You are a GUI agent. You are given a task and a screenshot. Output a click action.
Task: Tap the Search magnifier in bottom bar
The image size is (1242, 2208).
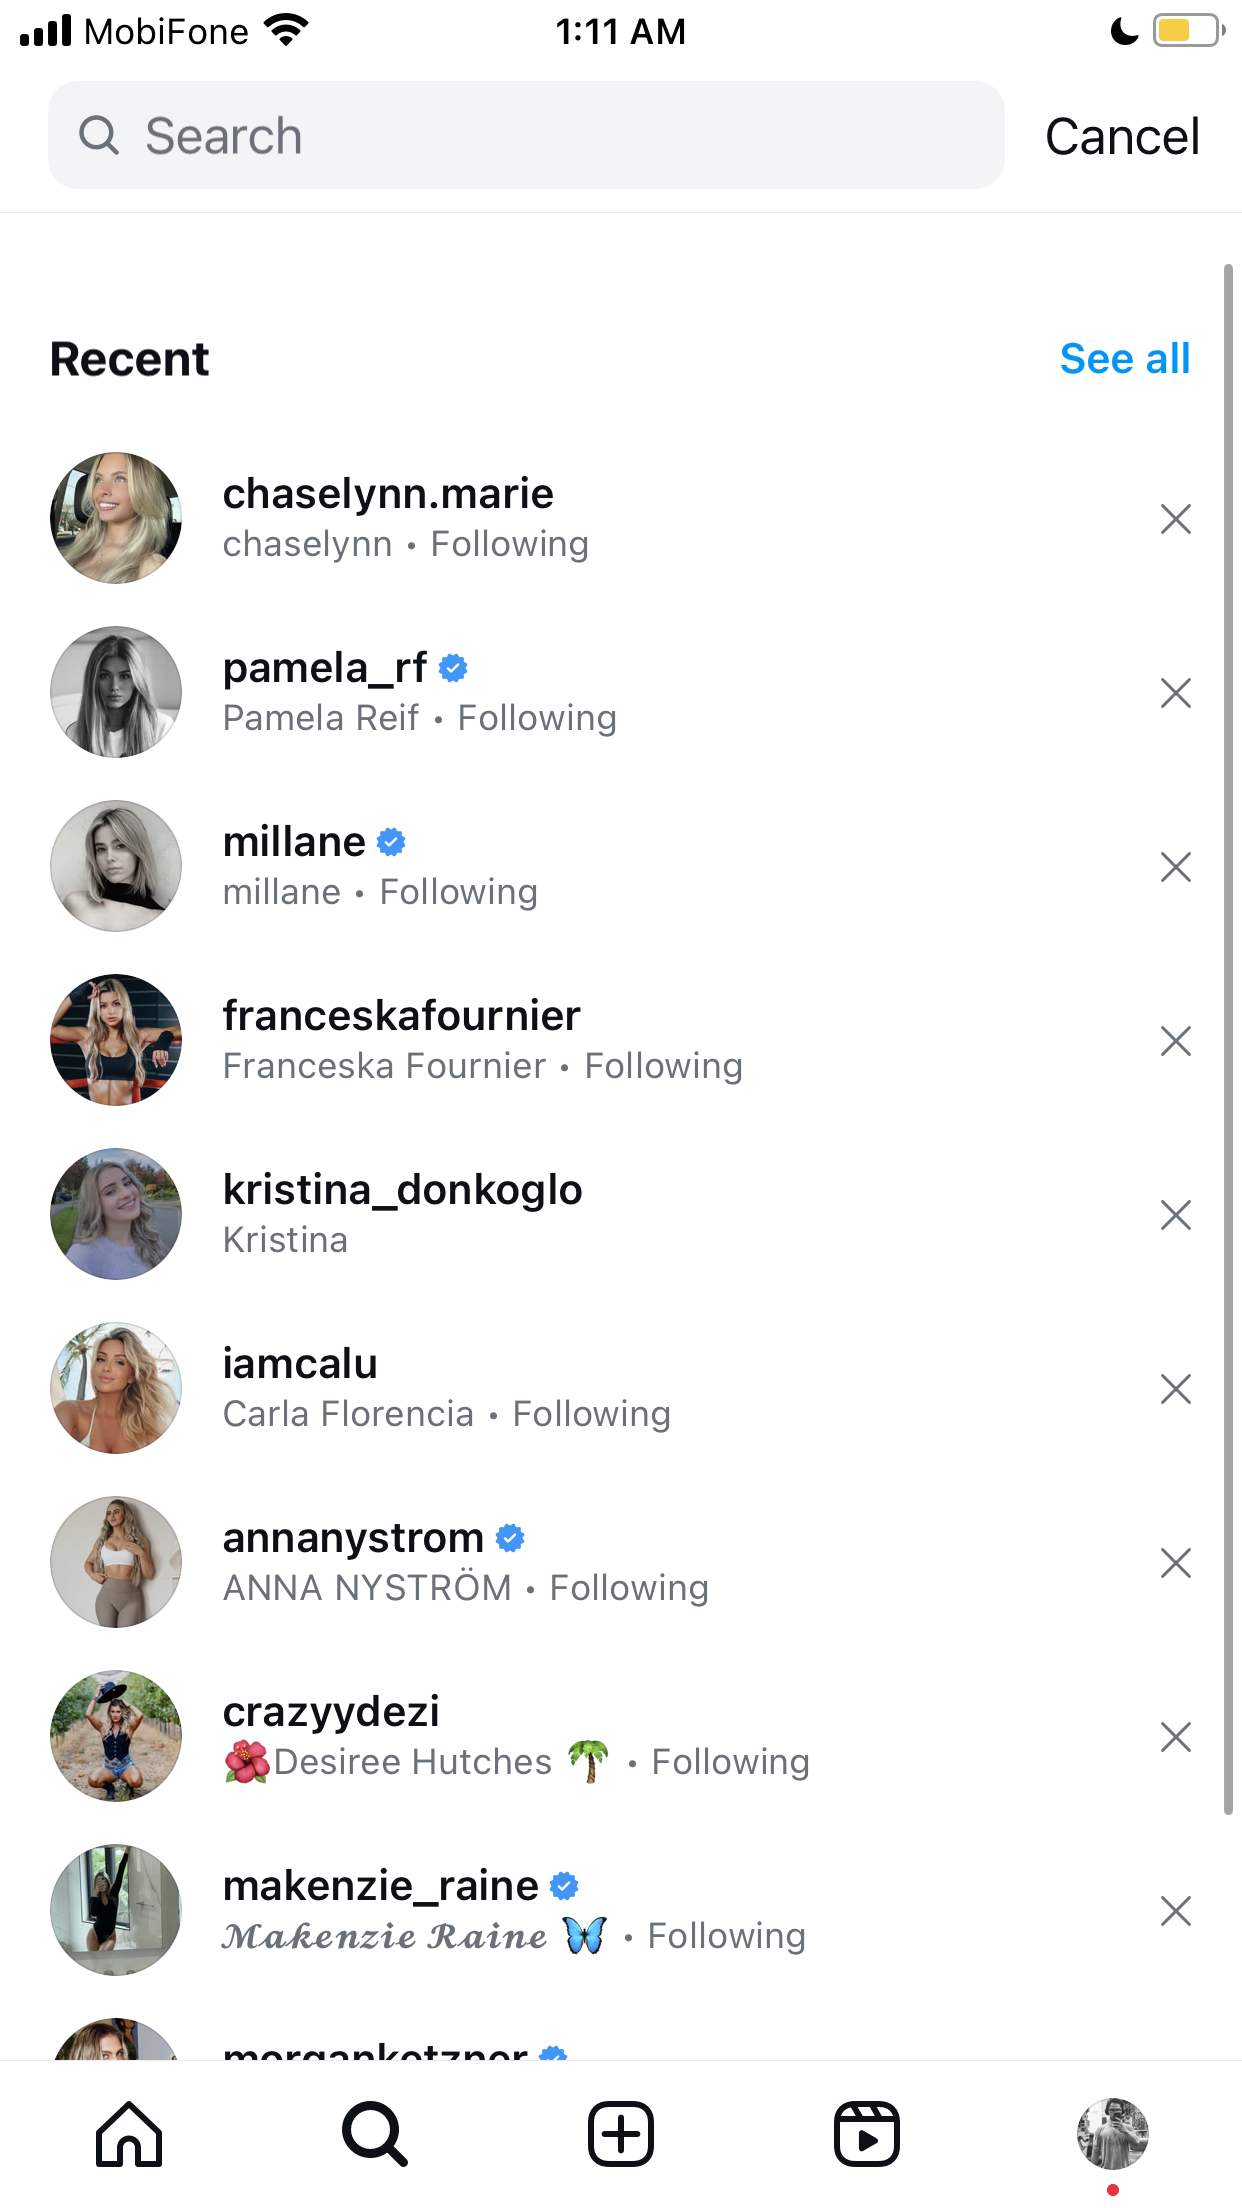tap(375, 2134)
